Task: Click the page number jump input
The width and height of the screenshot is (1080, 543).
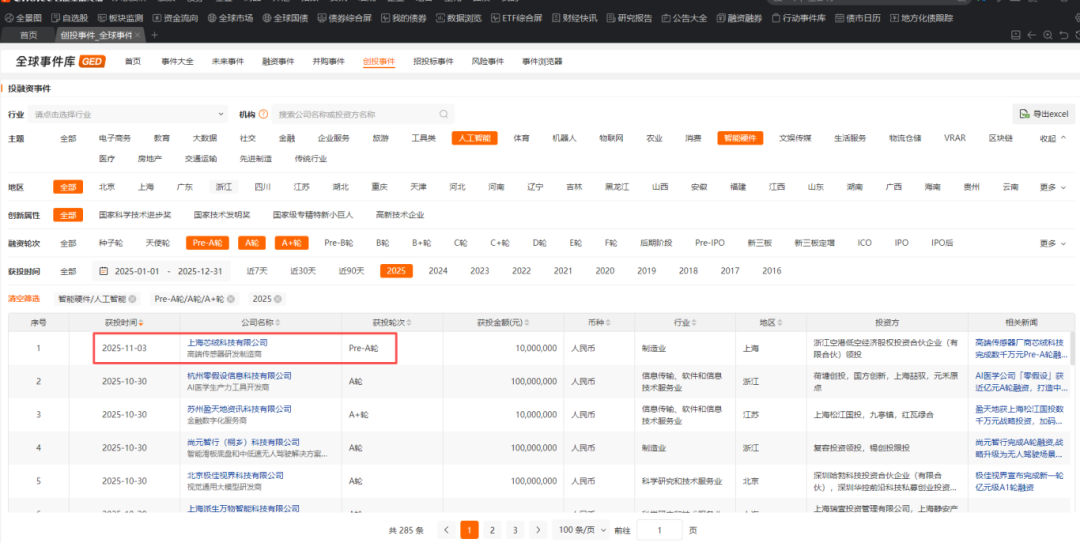Action: tap(659, 529)
